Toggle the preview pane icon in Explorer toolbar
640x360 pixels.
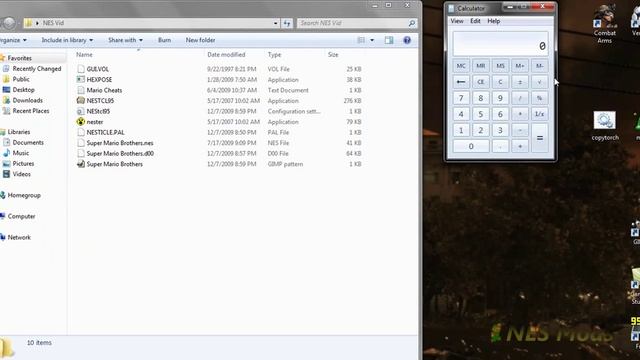pyautogui.click(x=389, y=40)
